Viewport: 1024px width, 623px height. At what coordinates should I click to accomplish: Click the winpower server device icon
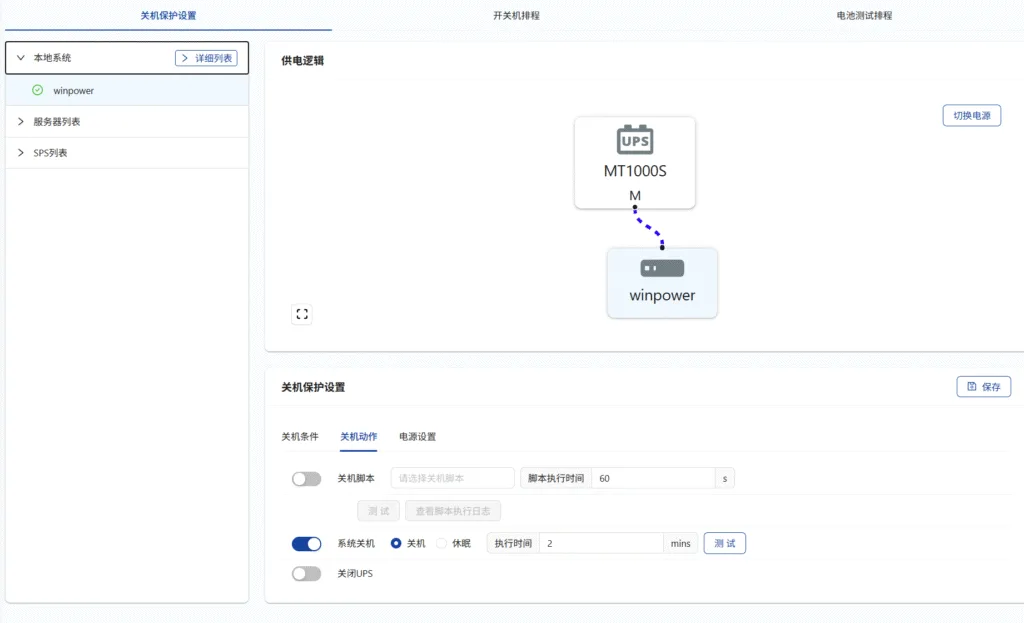(662, 268)
